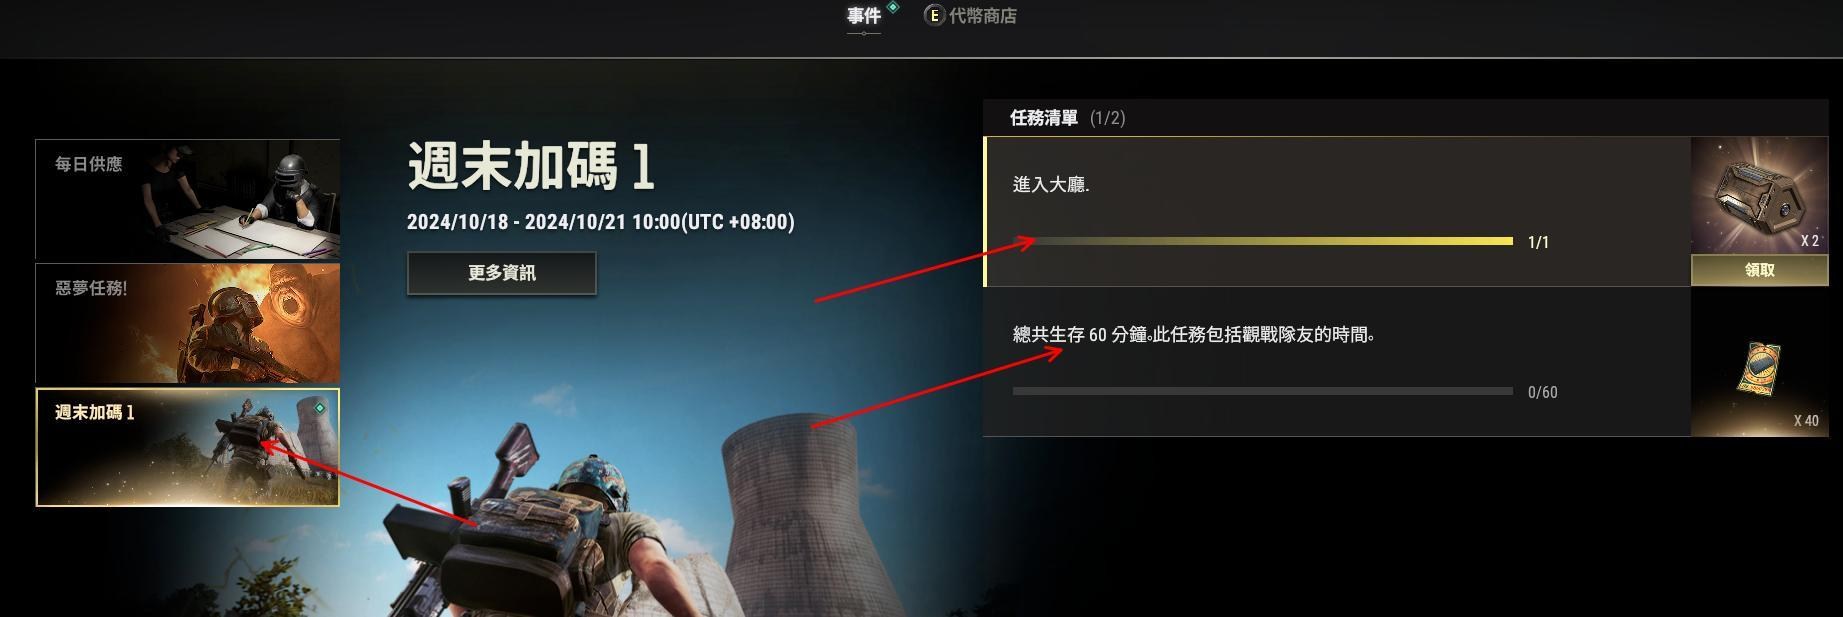
Task: Click green diamond notification on 事件 tab
Action: tap(893, 7)
